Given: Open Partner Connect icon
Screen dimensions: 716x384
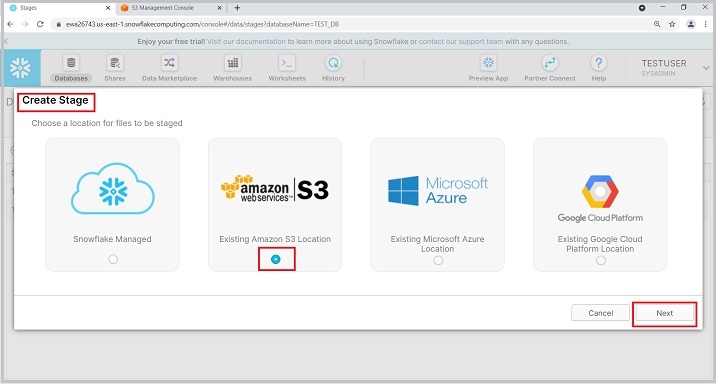Looking at the screenshot, I should [x=550, y=63].
